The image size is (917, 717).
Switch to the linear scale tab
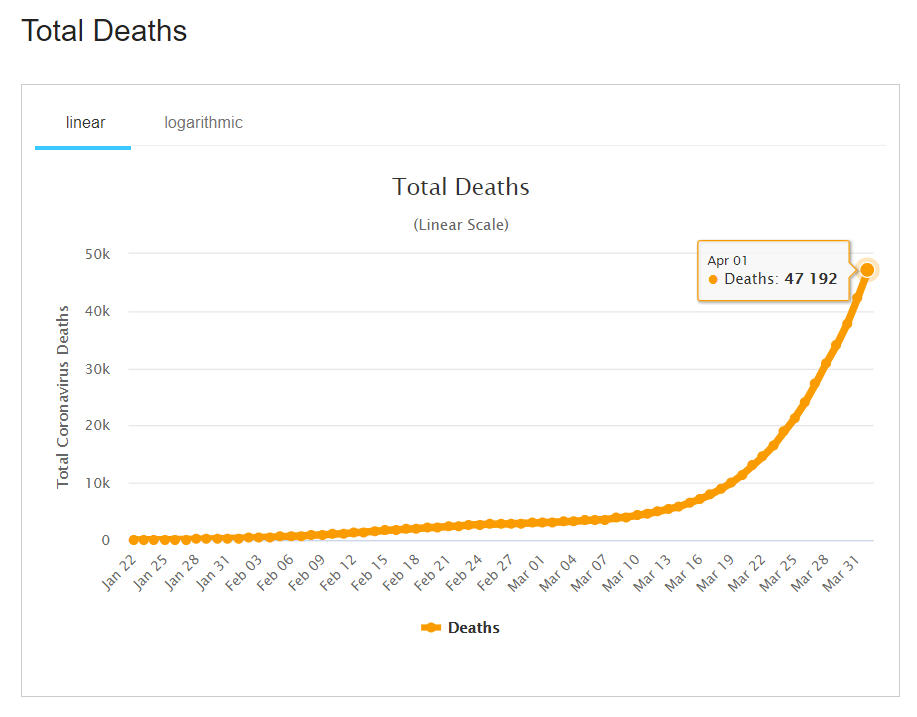tap(85, 123)
